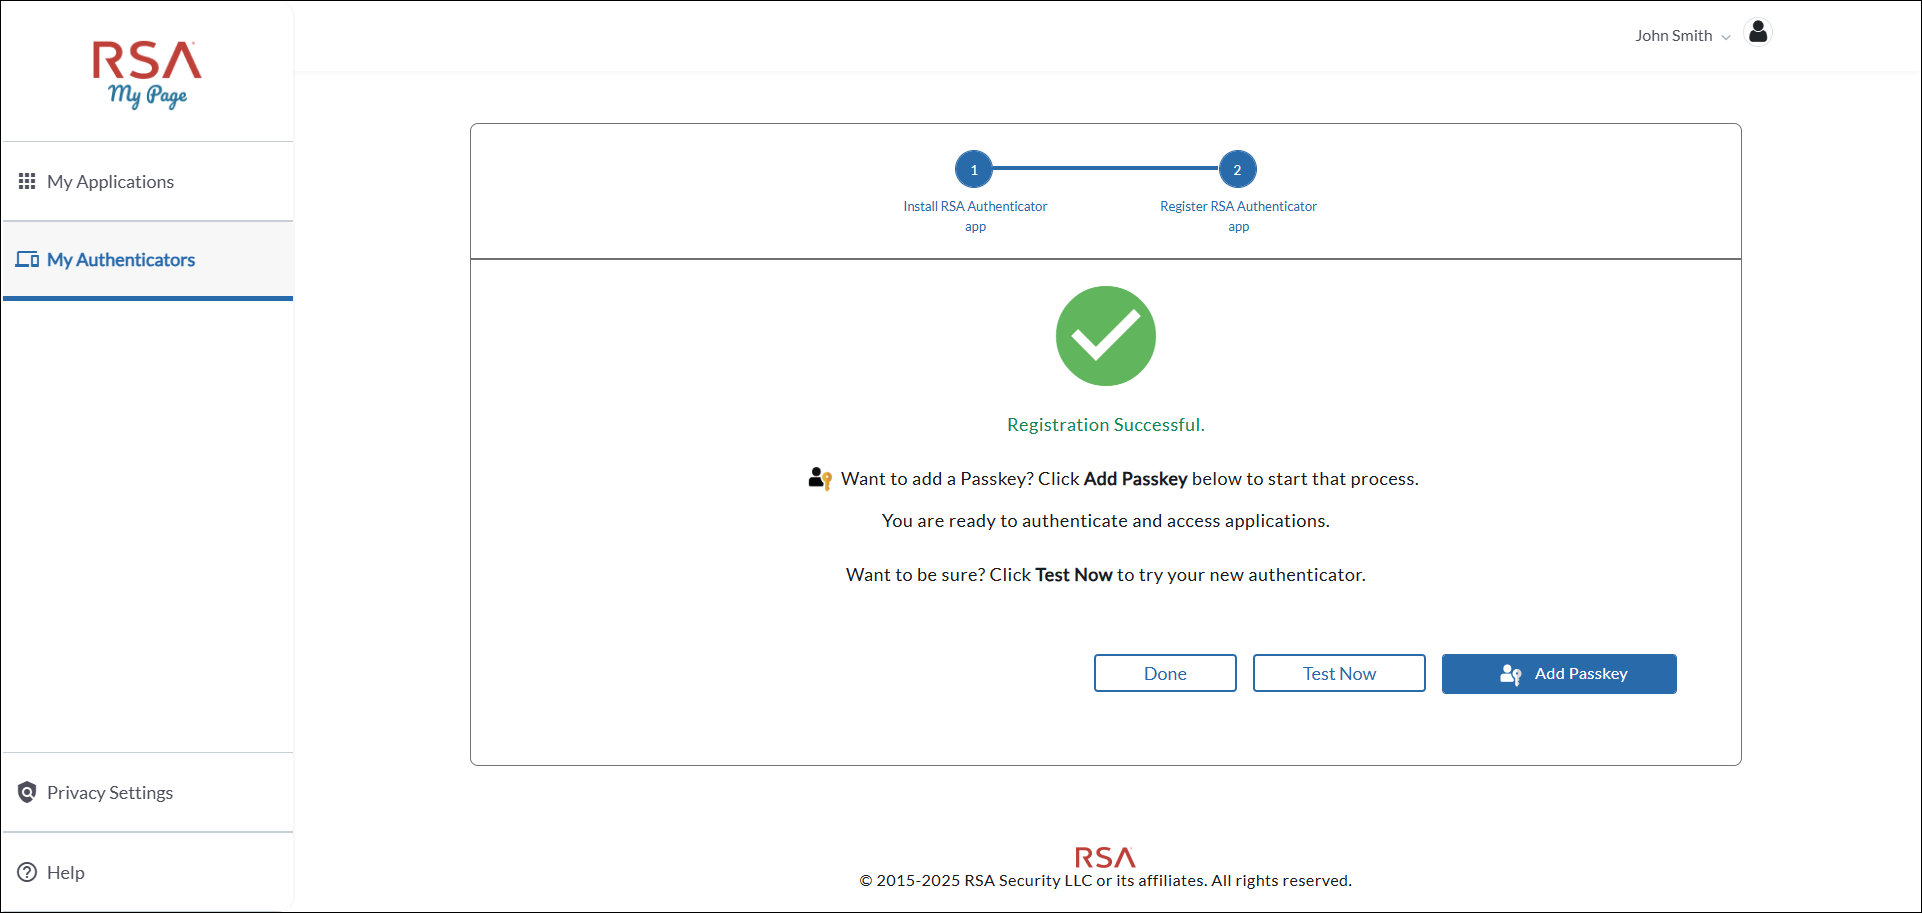Click Test Now button
The width and height of the screenshot is (1922, 913).
(x=1338, y=673)
